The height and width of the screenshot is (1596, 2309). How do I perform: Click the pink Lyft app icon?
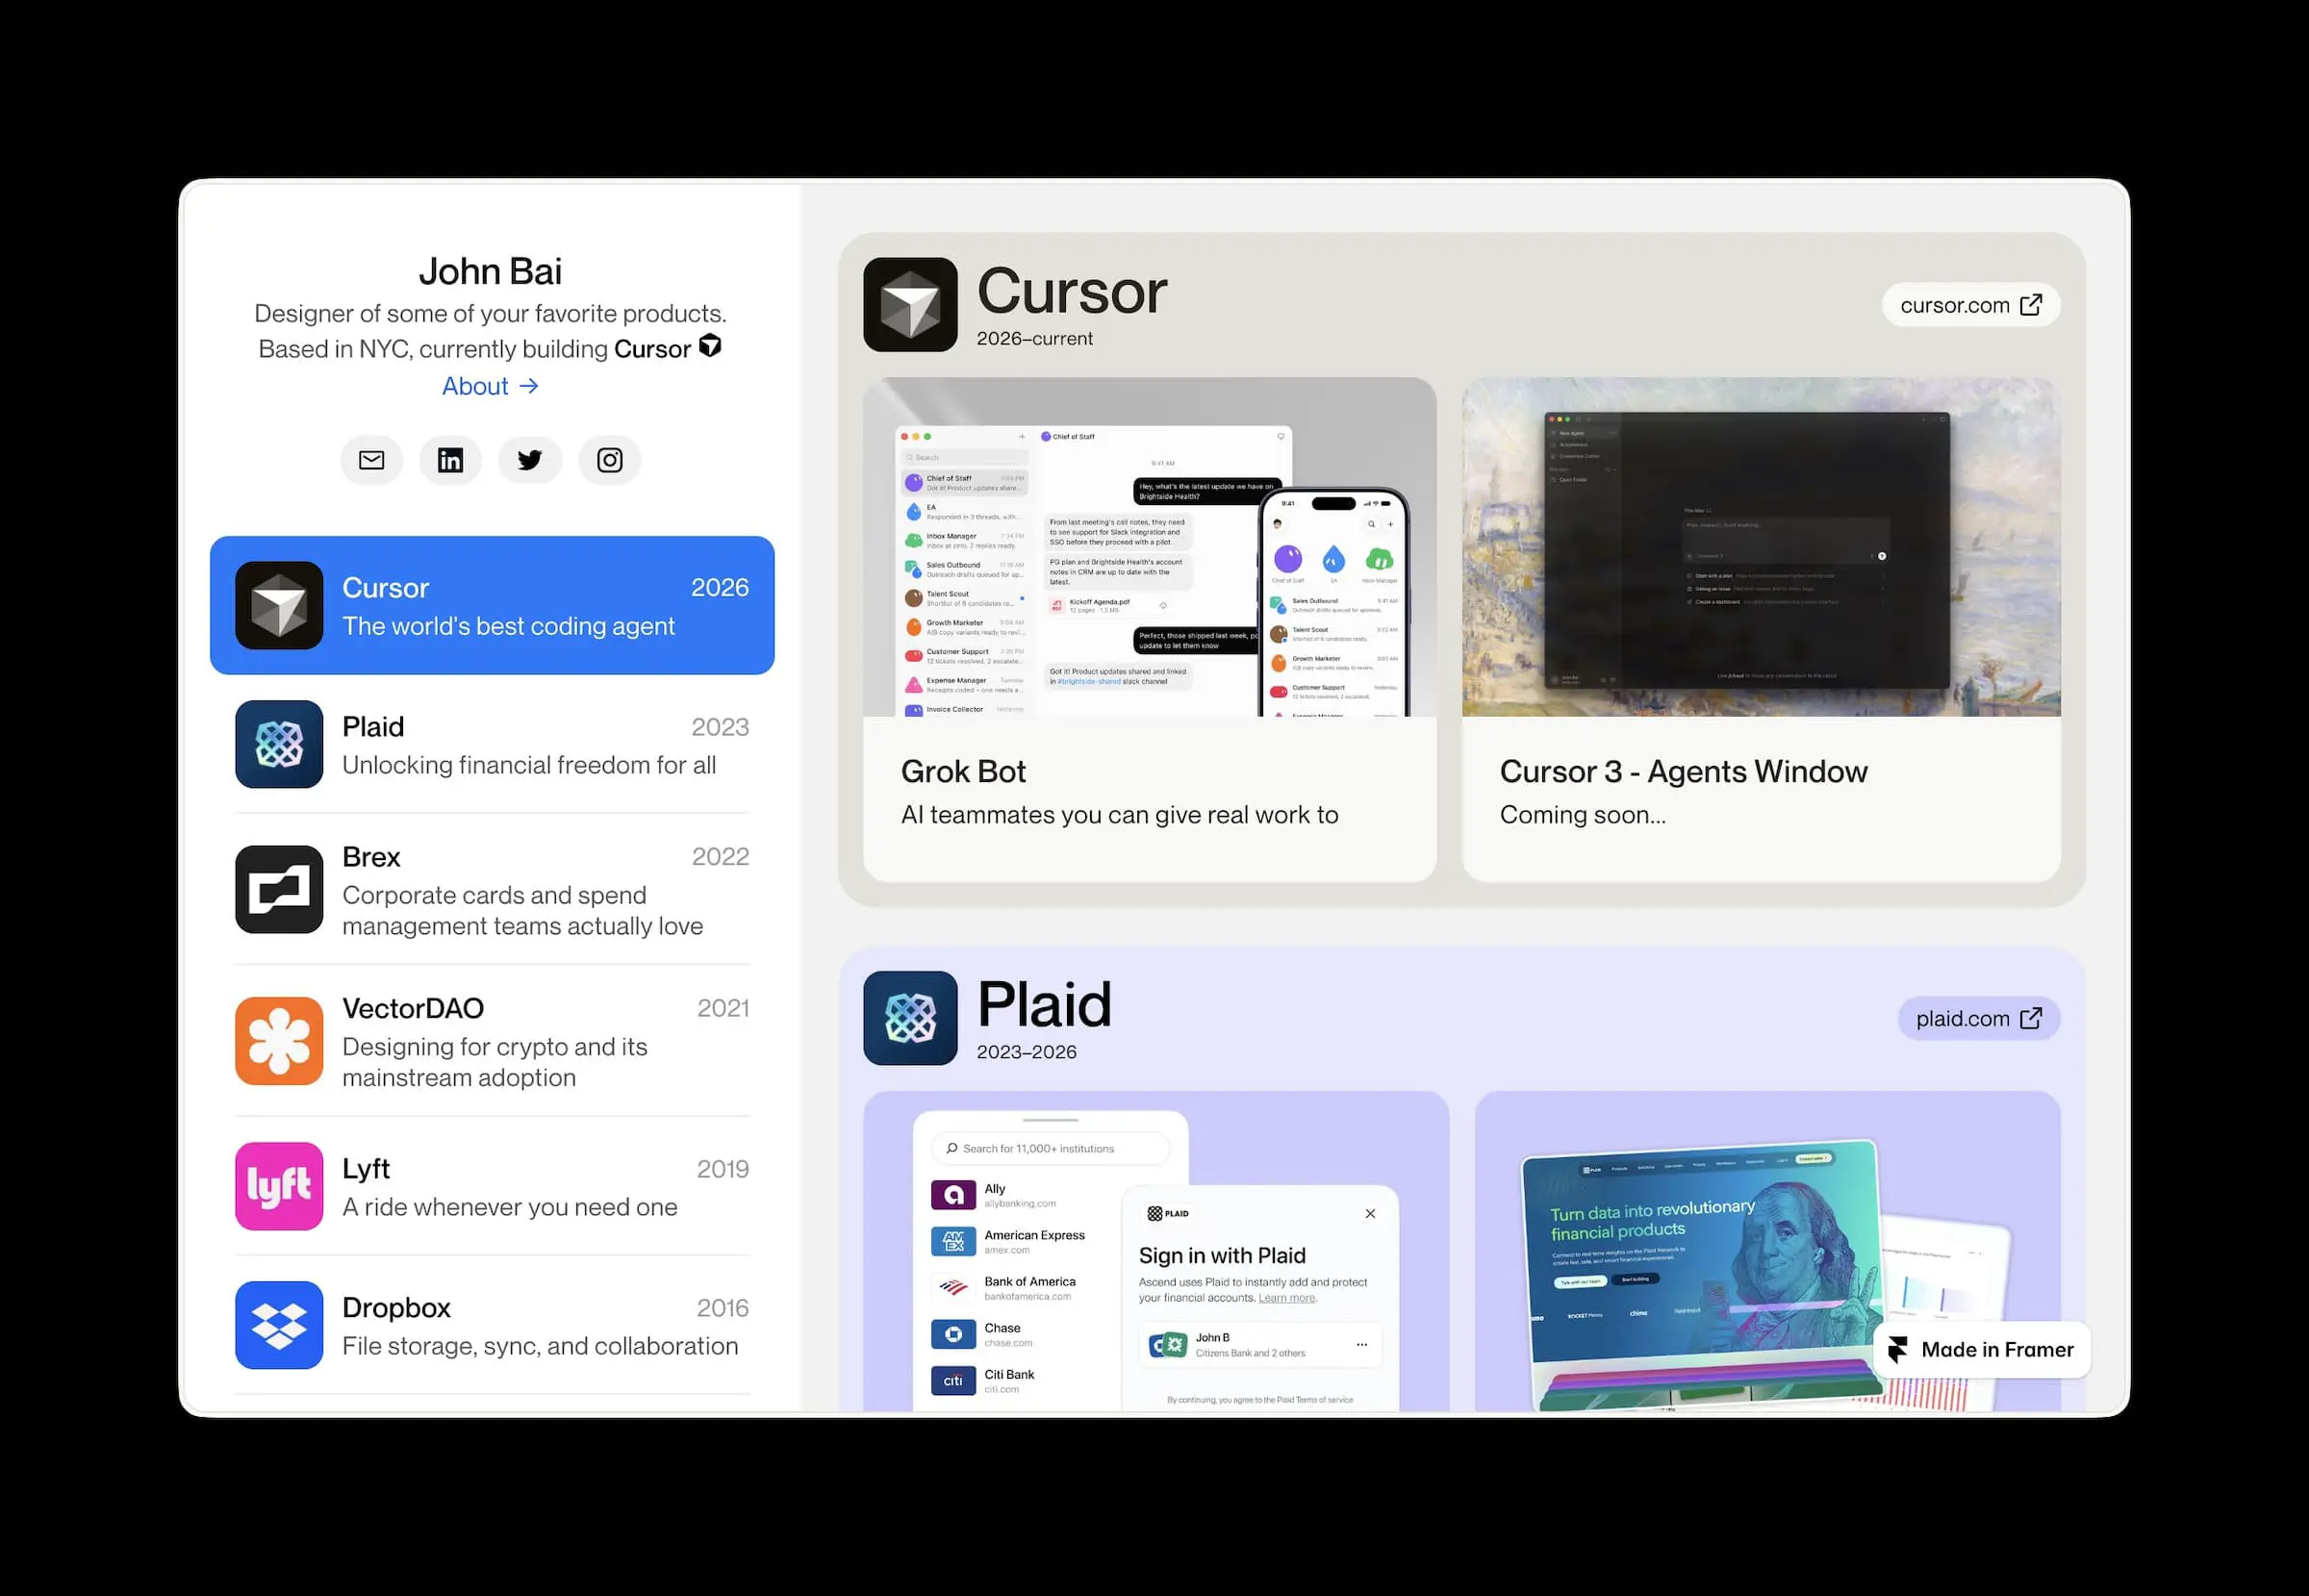click(279, 1186)
